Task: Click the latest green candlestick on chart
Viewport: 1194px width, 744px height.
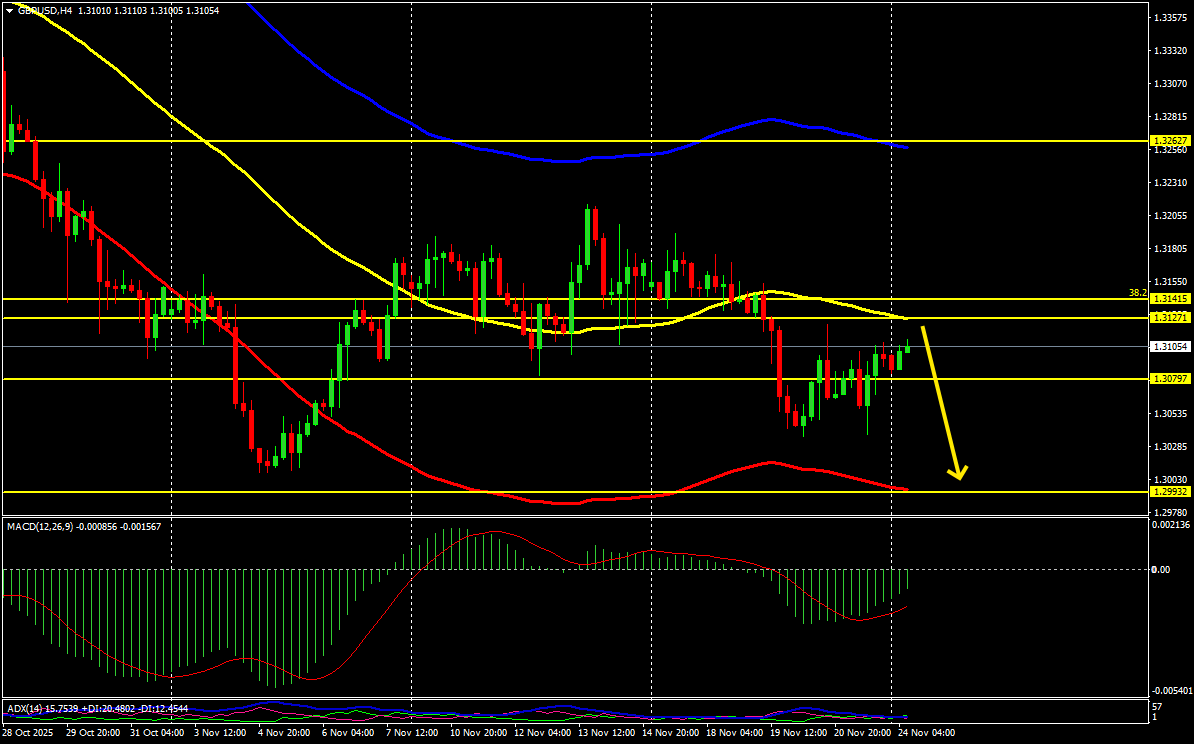Action: 908,348
